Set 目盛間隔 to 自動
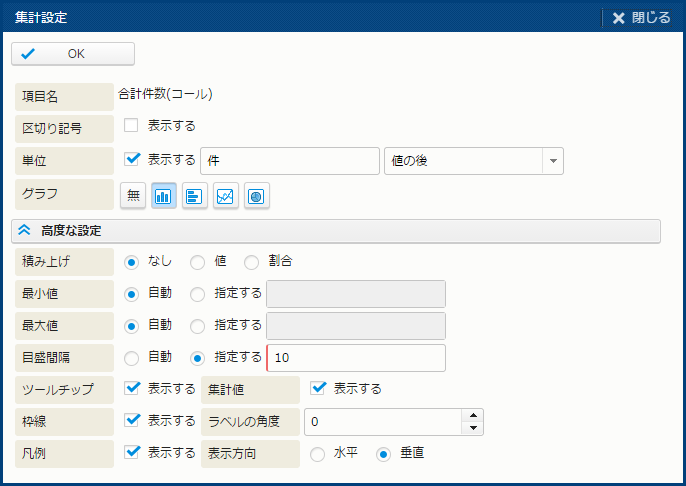 point(131,357)
